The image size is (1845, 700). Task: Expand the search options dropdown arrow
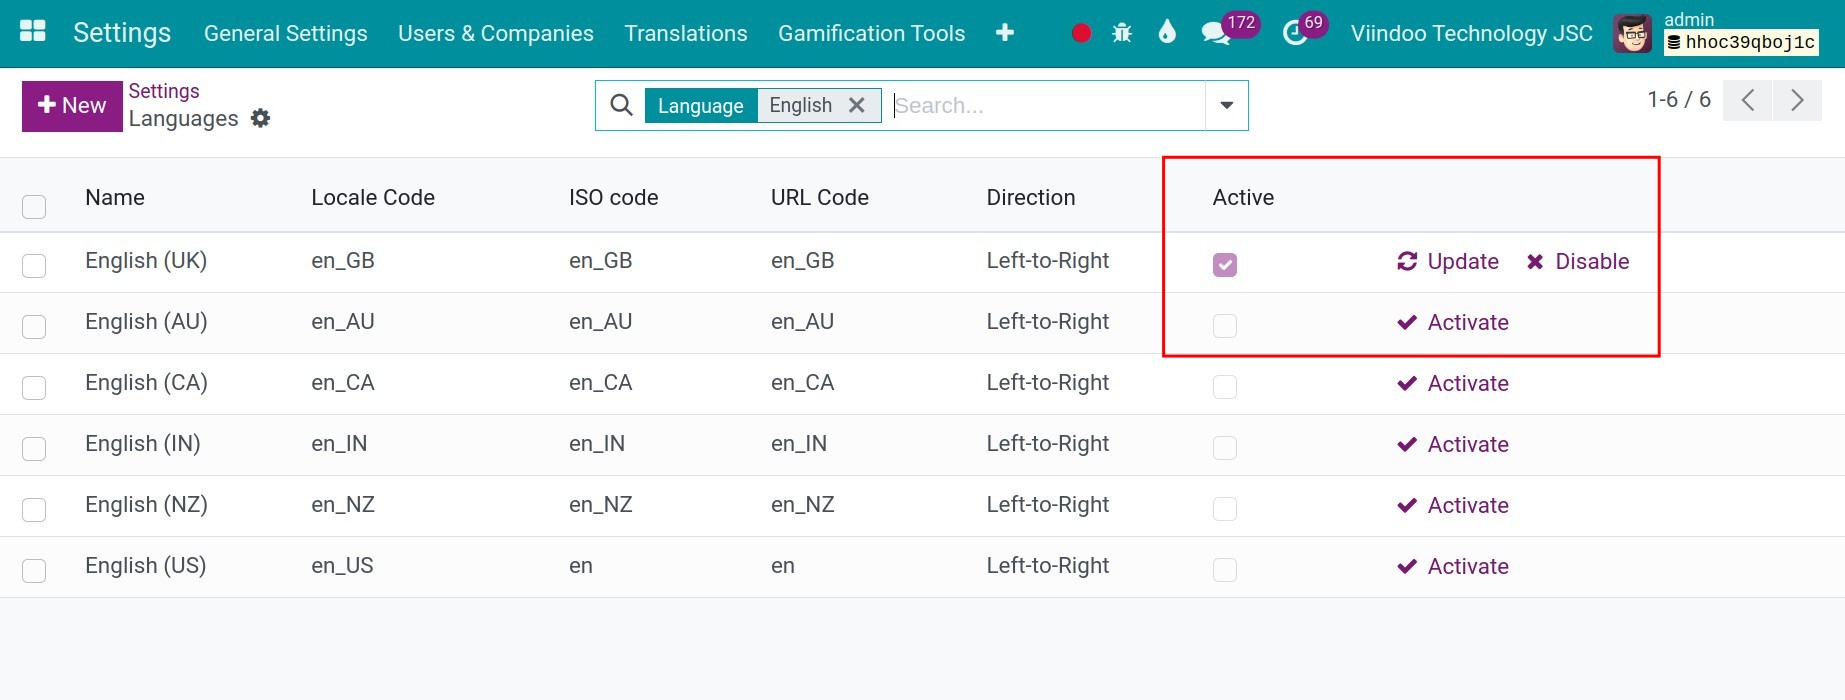(x=1227, y=105)
